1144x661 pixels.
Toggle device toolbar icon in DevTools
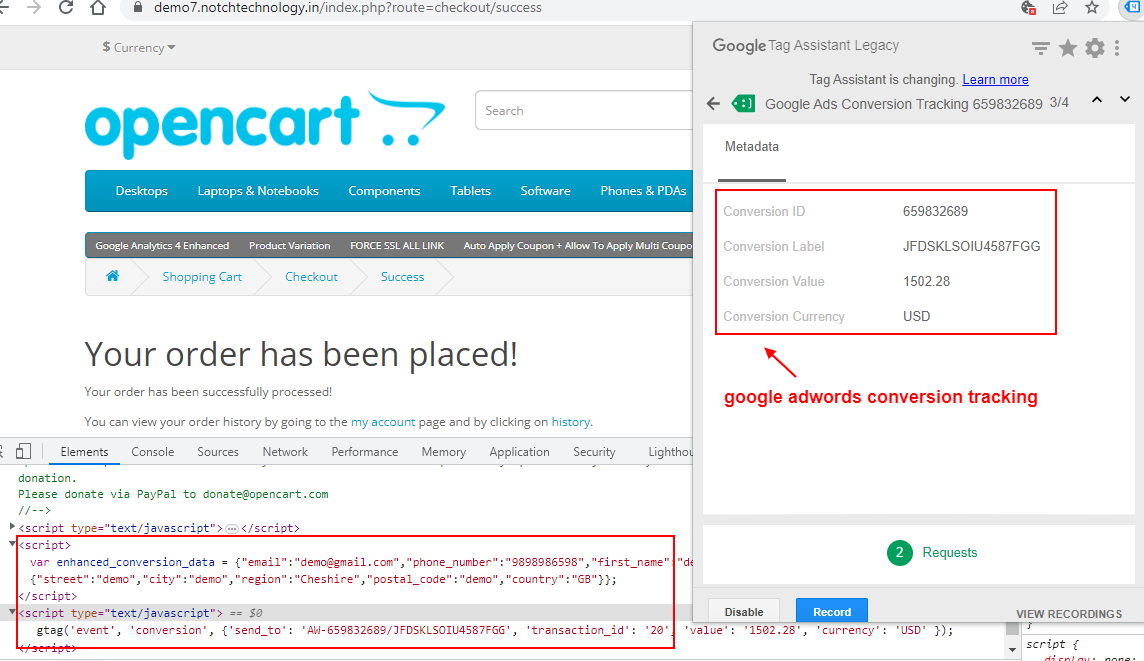click(23, 452)
